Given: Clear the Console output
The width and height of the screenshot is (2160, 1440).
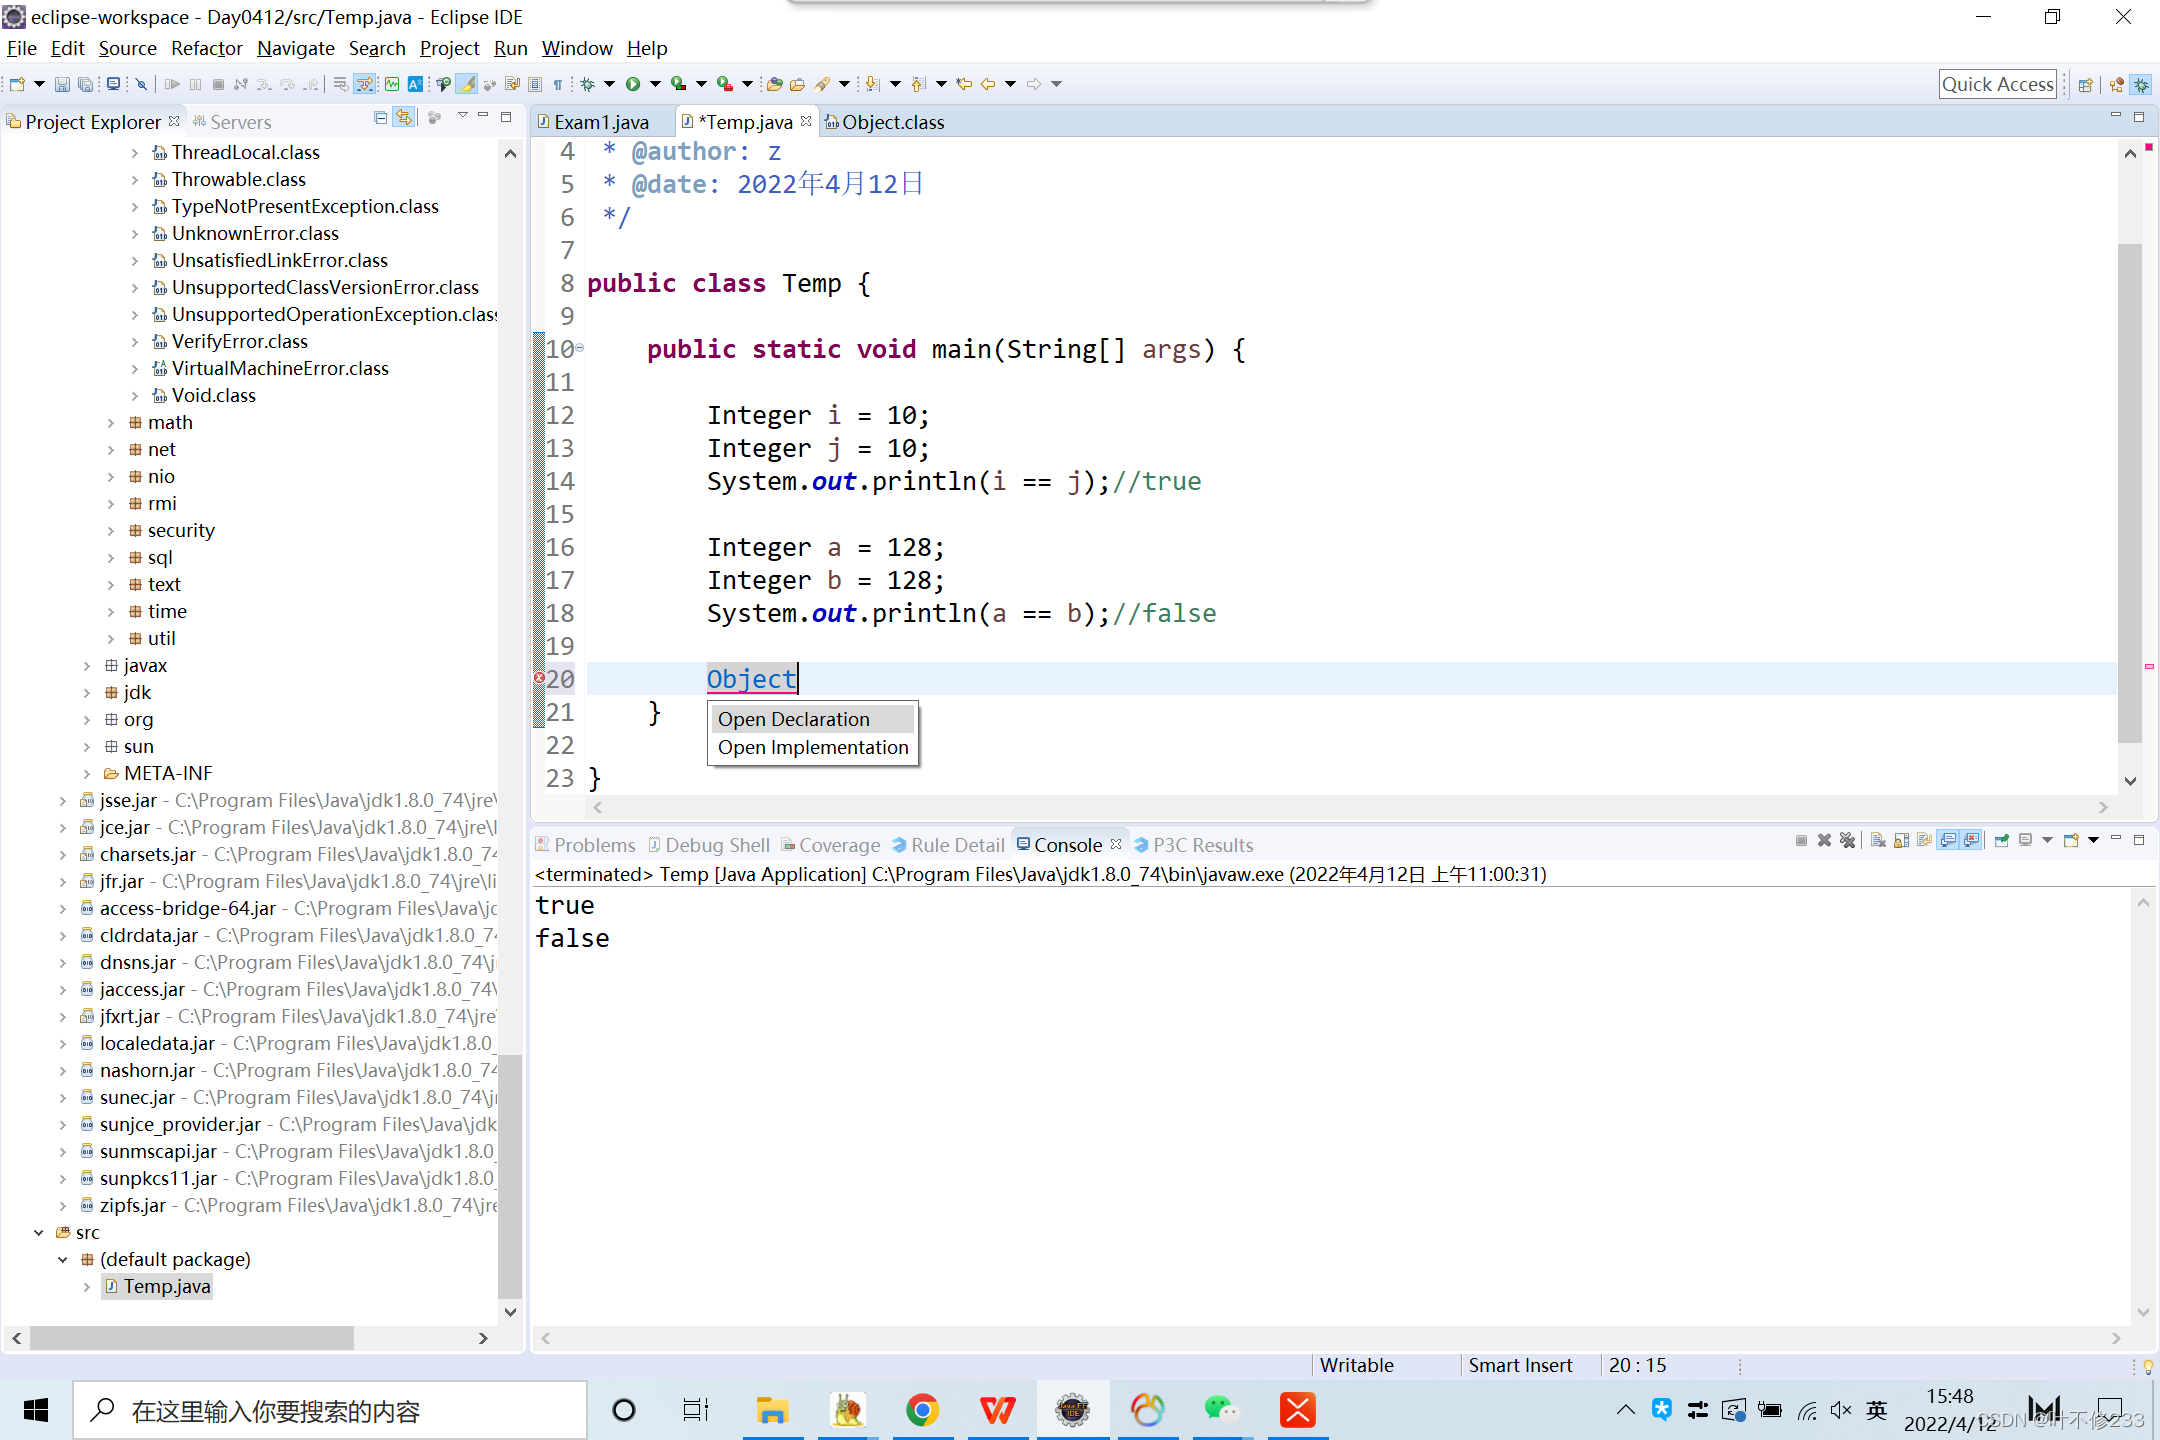Looking at the screenshot, I should point(1878,841).
